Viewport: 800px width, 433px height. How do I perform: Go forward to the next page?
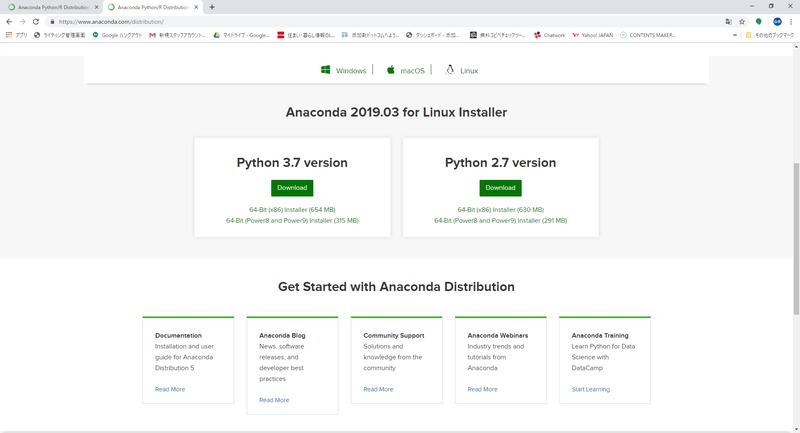[22, 21]
